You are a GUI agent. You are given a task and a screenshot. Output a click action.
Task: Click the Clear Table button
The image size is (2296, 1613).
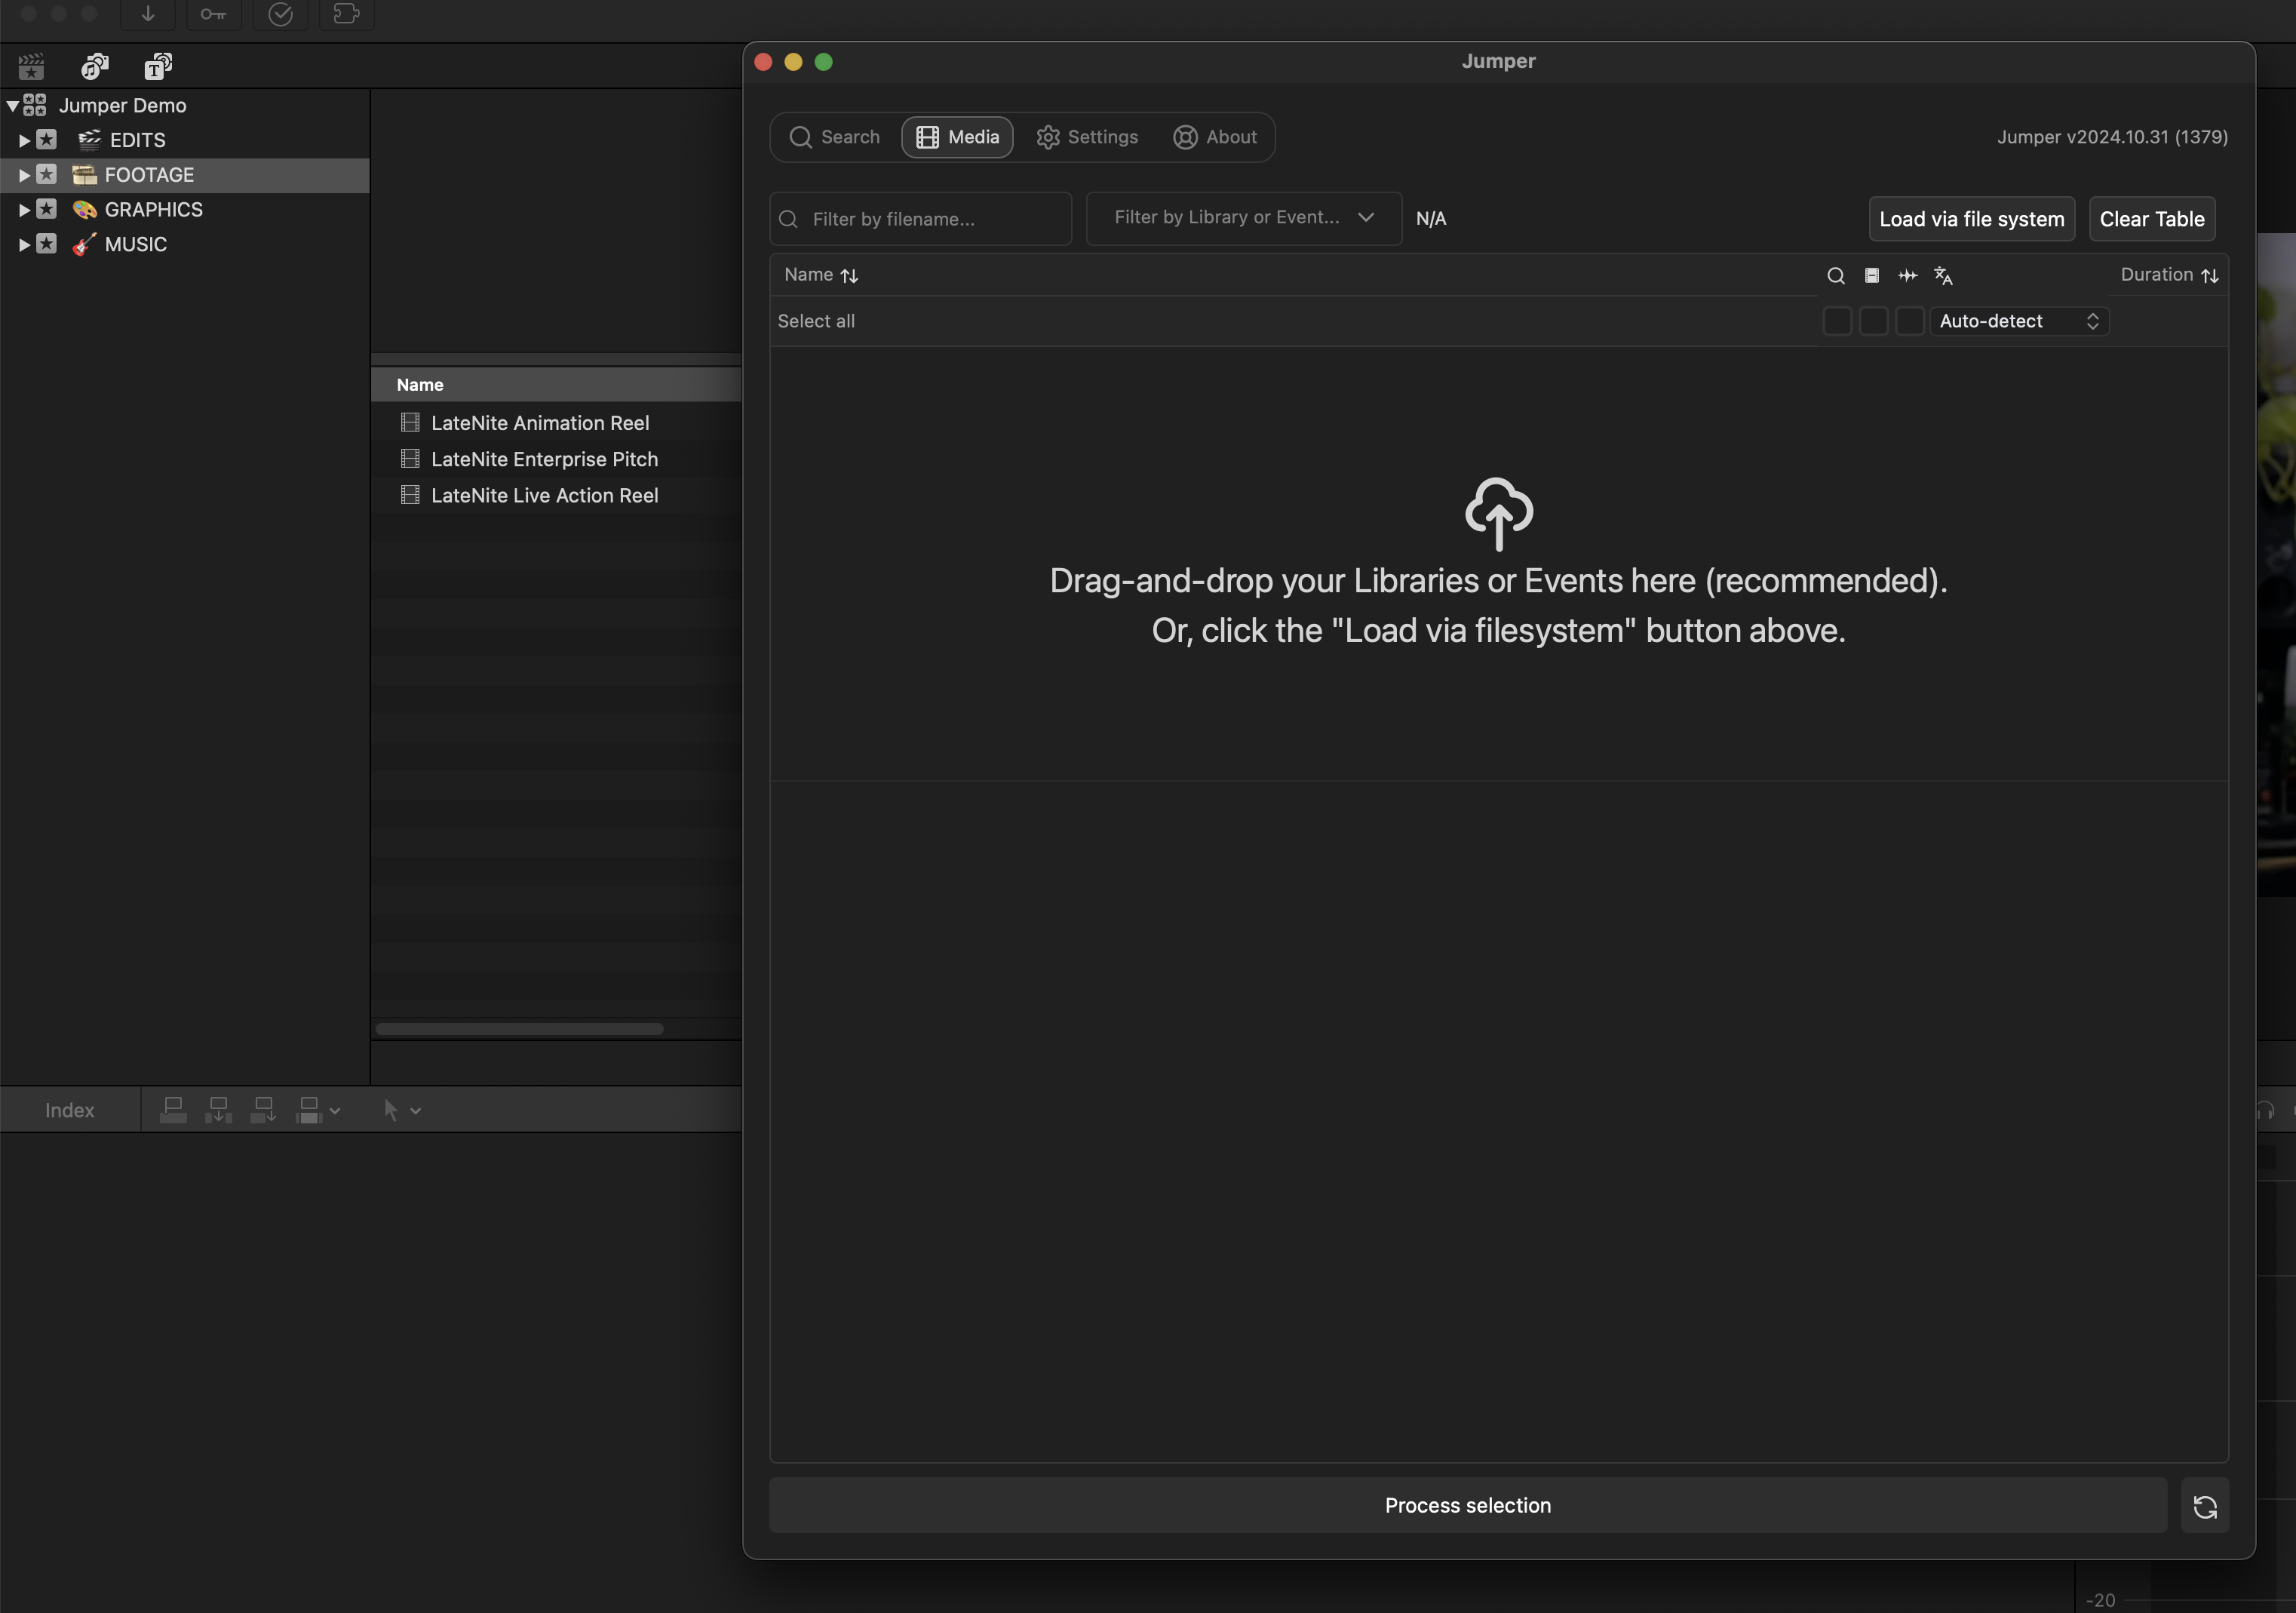coord(2151,219)
